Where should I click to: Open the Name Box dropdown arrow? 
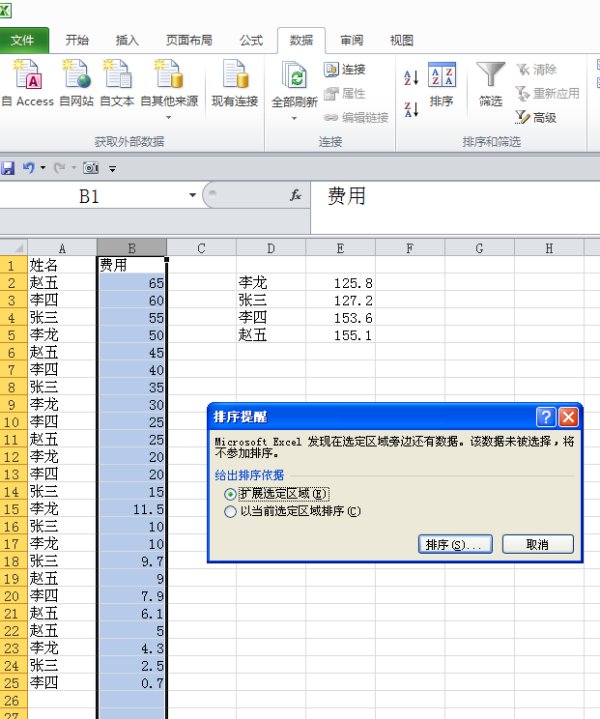(x=193, y=195)
